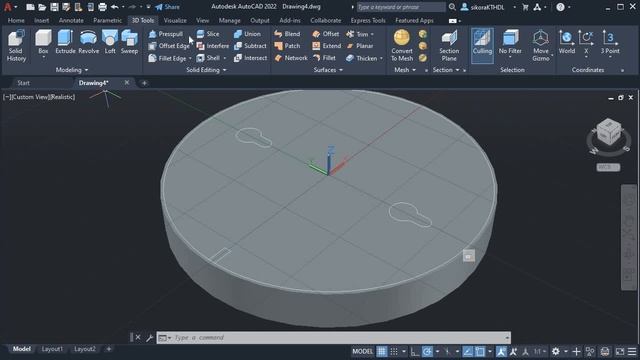
Task: Click MODEL space button in status bar
Action: click(362, 351)
